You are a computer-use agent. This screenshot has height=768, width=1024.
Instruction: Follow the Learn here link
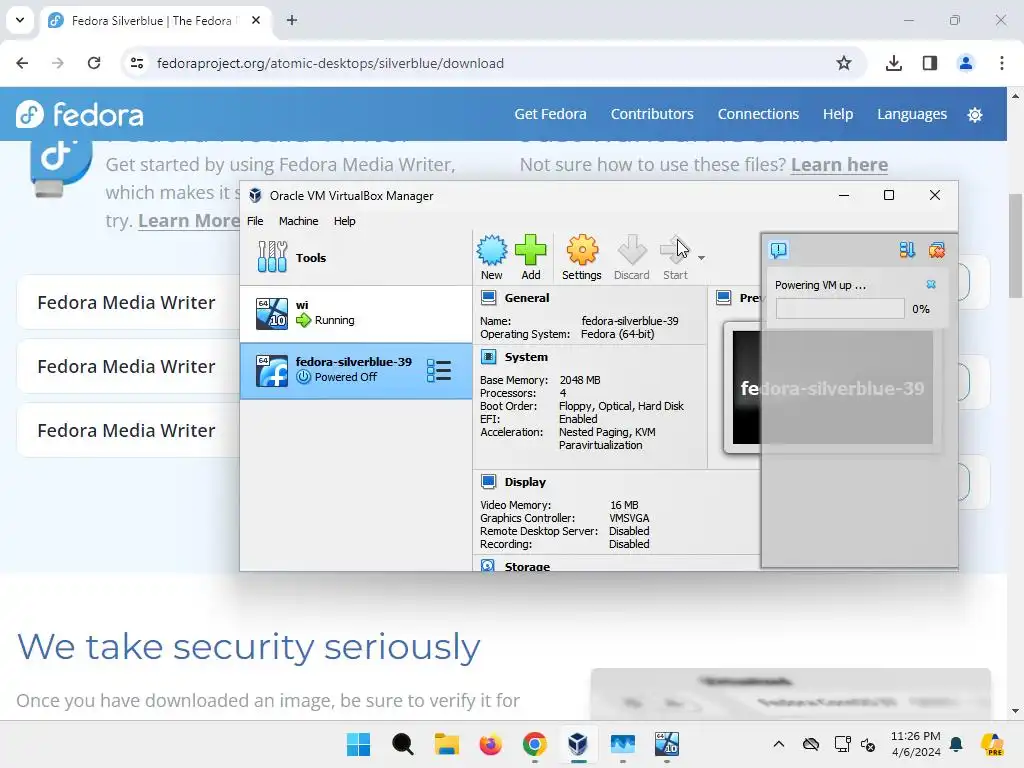click(839, 165)
